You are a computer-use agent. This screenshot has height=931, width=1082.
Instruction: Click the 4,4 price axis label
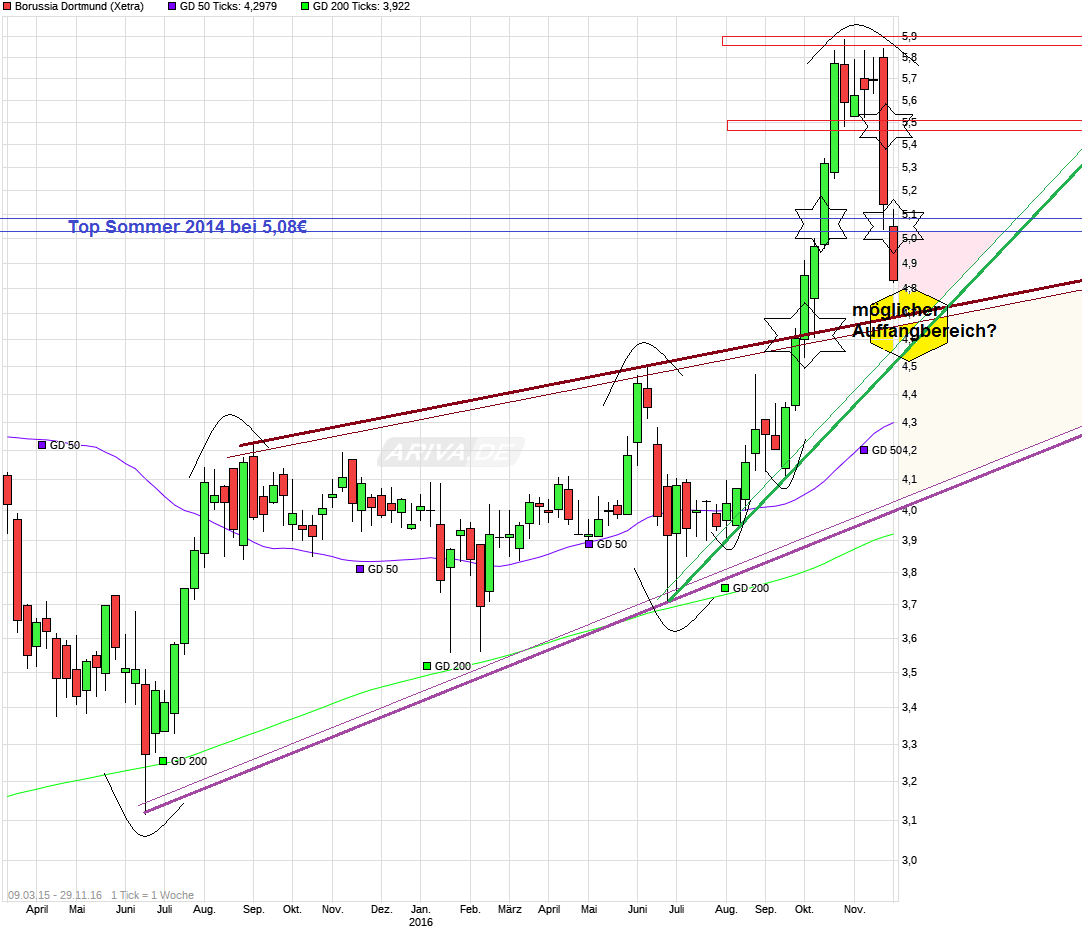click(909, 395)
